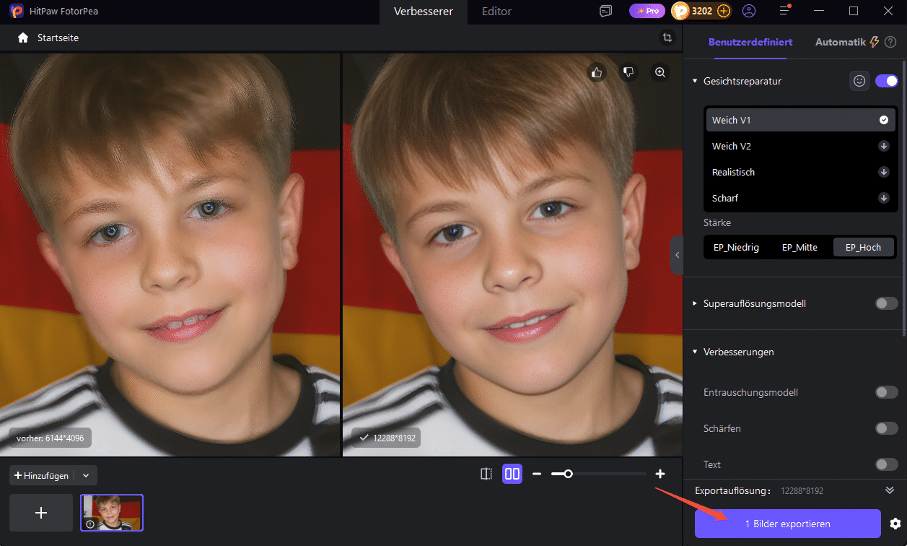
Task: Click the zoom slider handle
Action: coord(568,474)
